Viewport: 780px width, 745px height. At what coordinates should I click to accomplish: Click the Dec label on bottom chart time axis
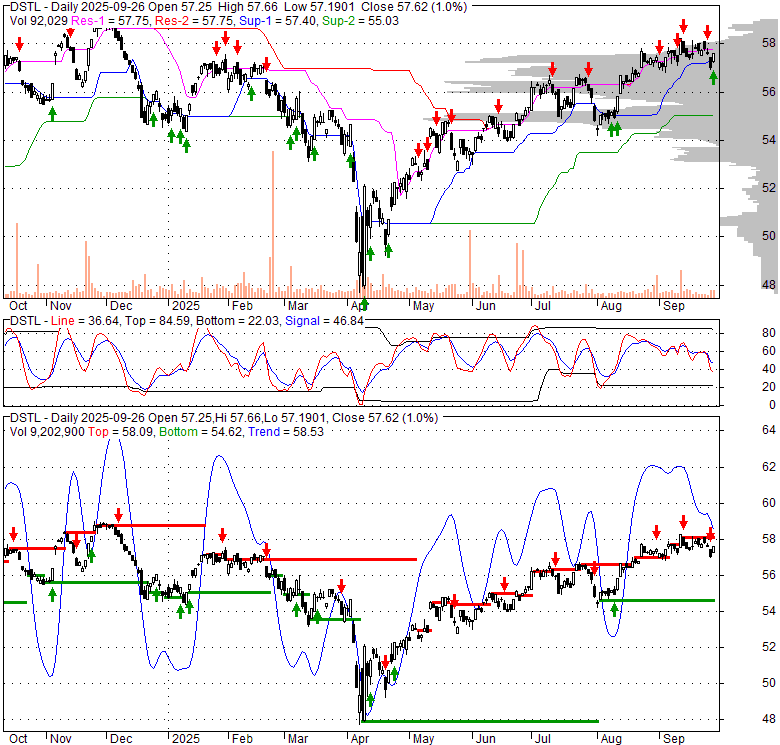121,739
